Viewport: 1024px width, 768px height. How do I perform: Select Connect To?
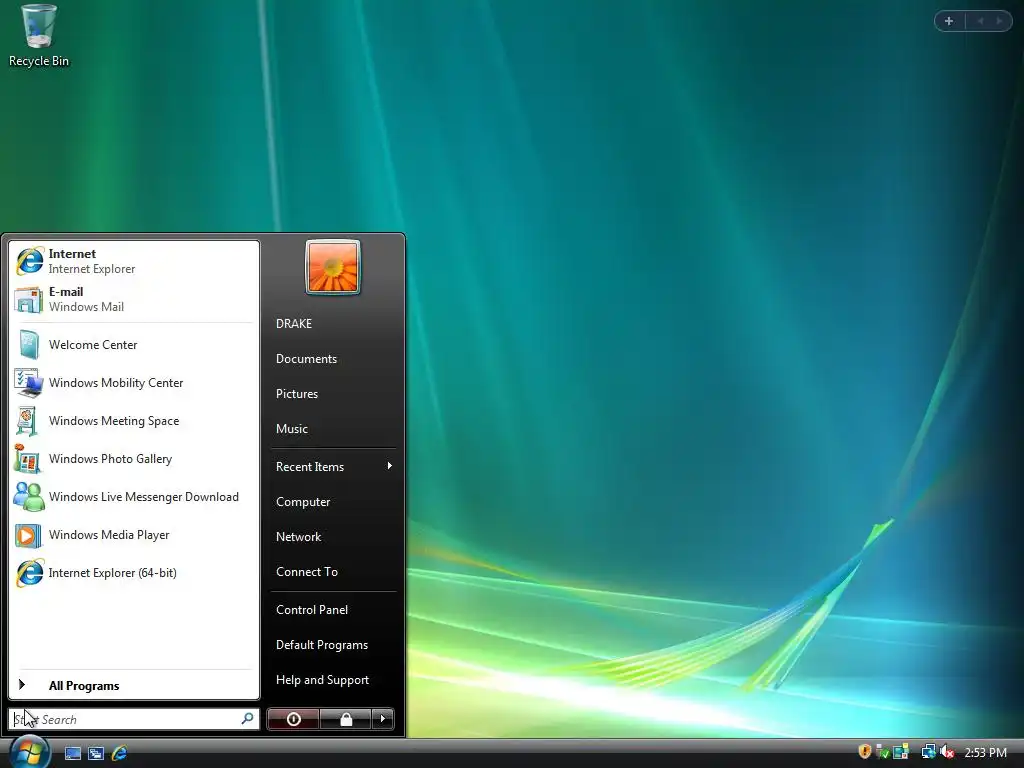pyautogui.click(x=333, y=572)
